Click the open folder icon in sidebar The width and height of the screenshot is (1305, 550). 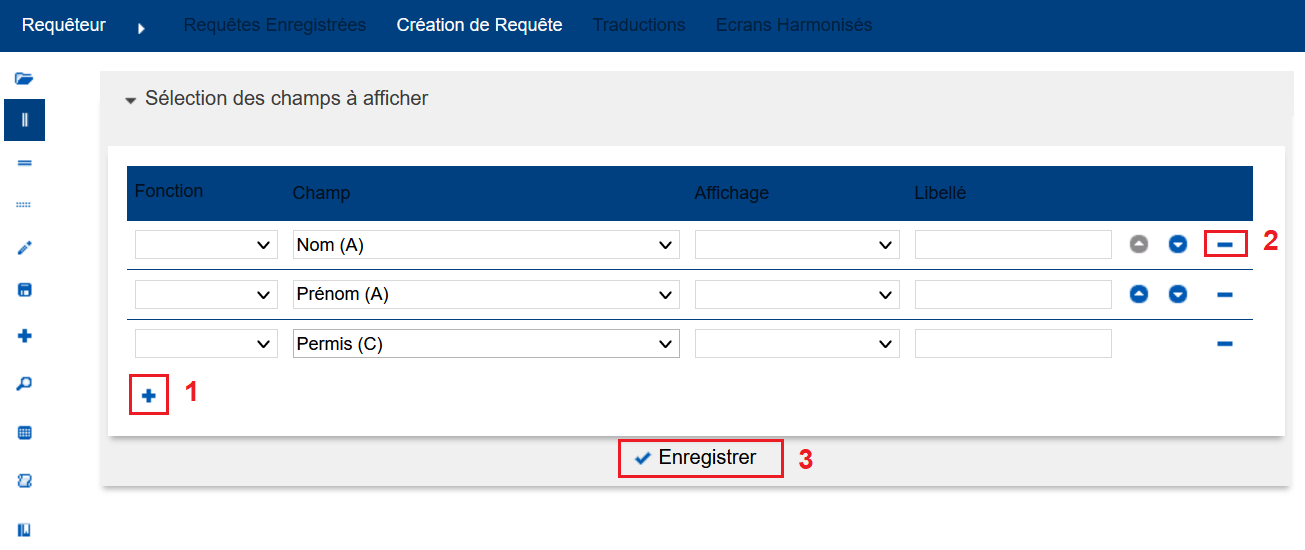point(25,78)
